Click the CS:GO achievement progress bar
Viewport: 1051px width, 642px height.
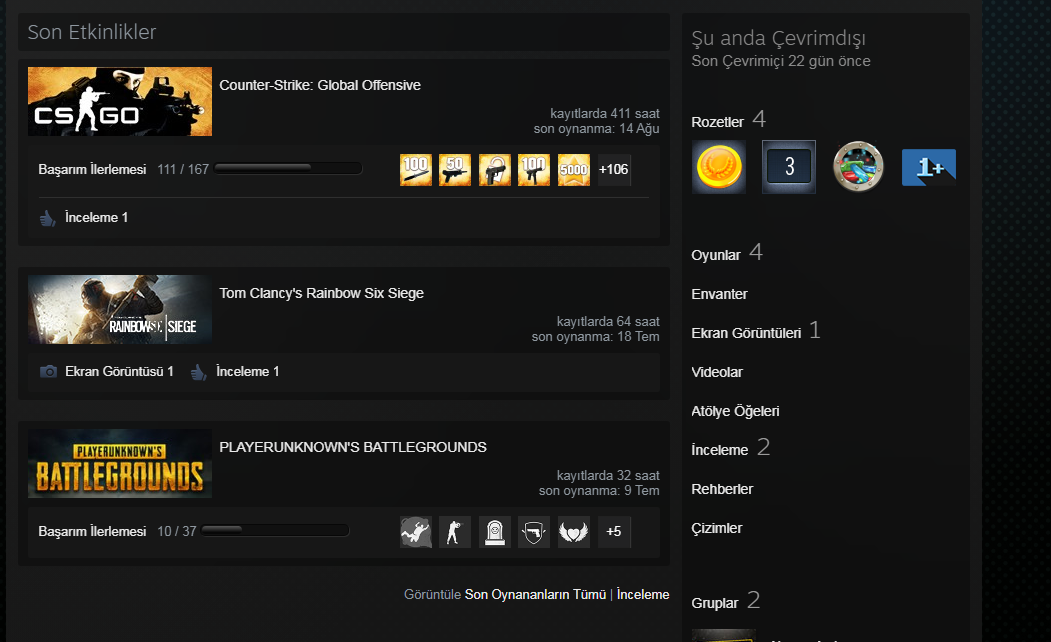(288, 168)
